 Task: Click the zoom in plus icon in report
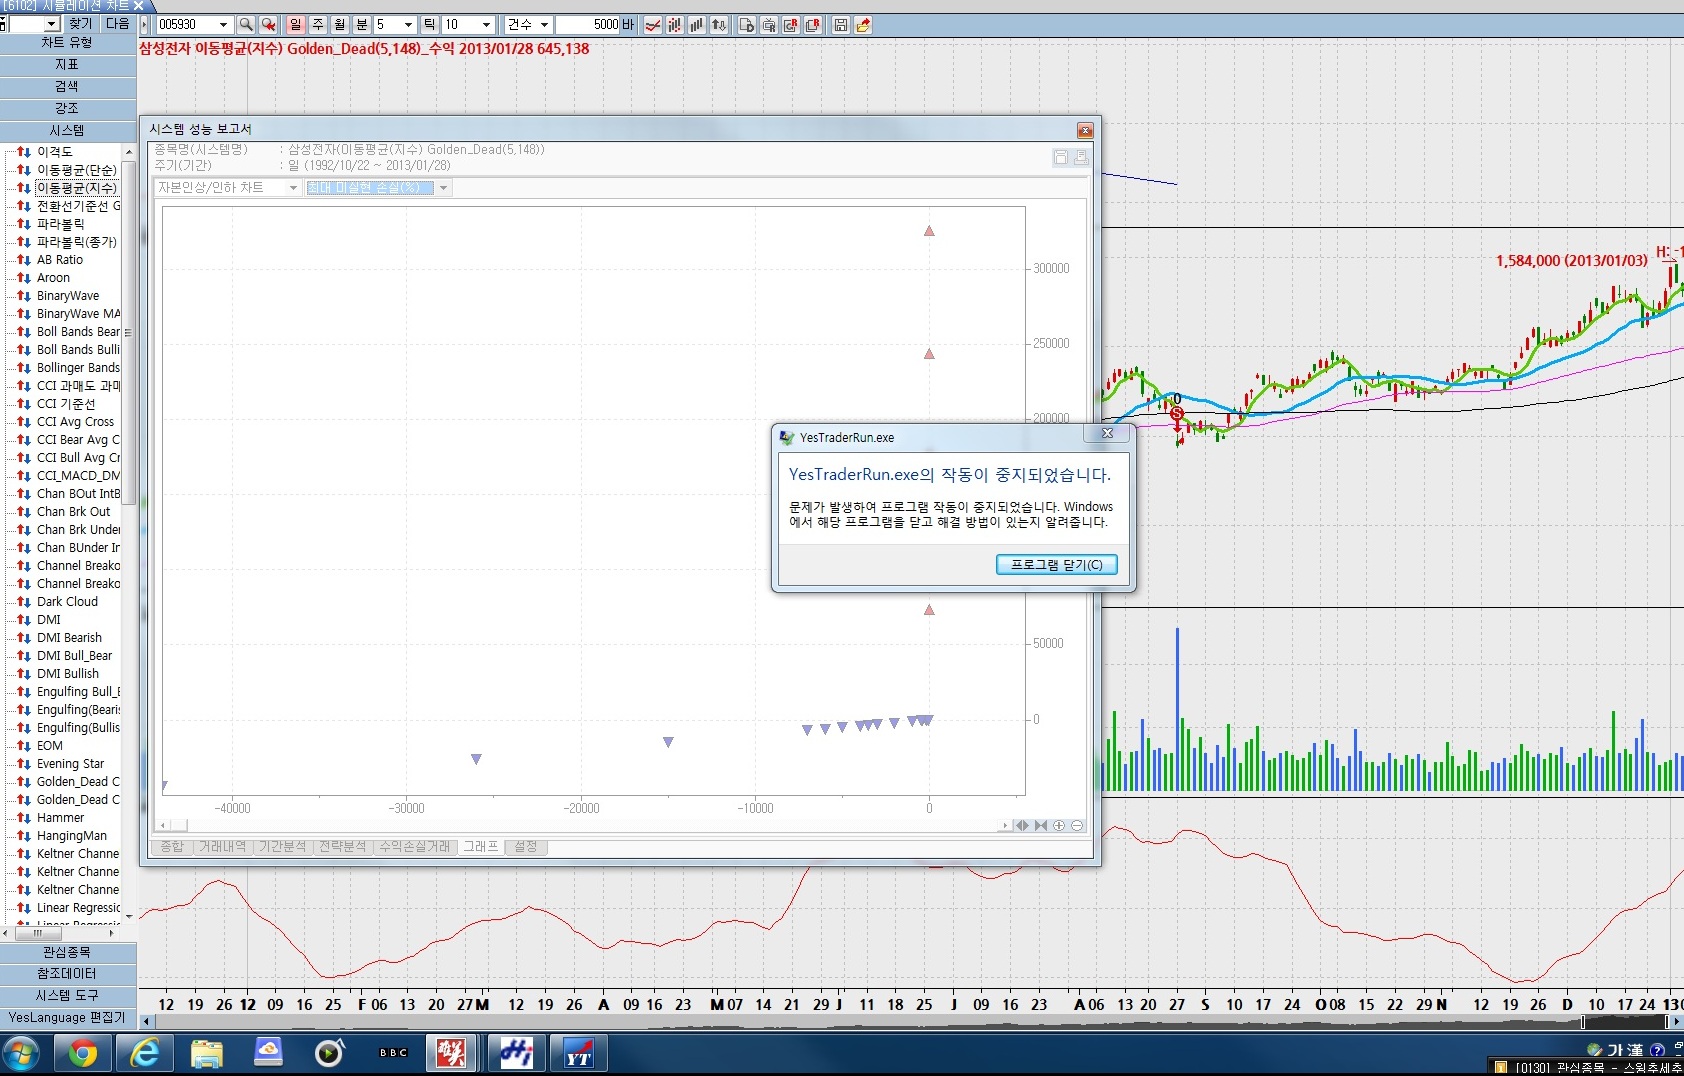(1059, 826)
